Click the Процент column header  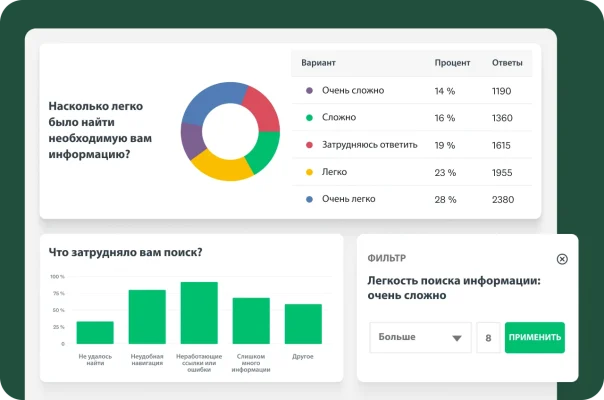click(x=452, y=63)
